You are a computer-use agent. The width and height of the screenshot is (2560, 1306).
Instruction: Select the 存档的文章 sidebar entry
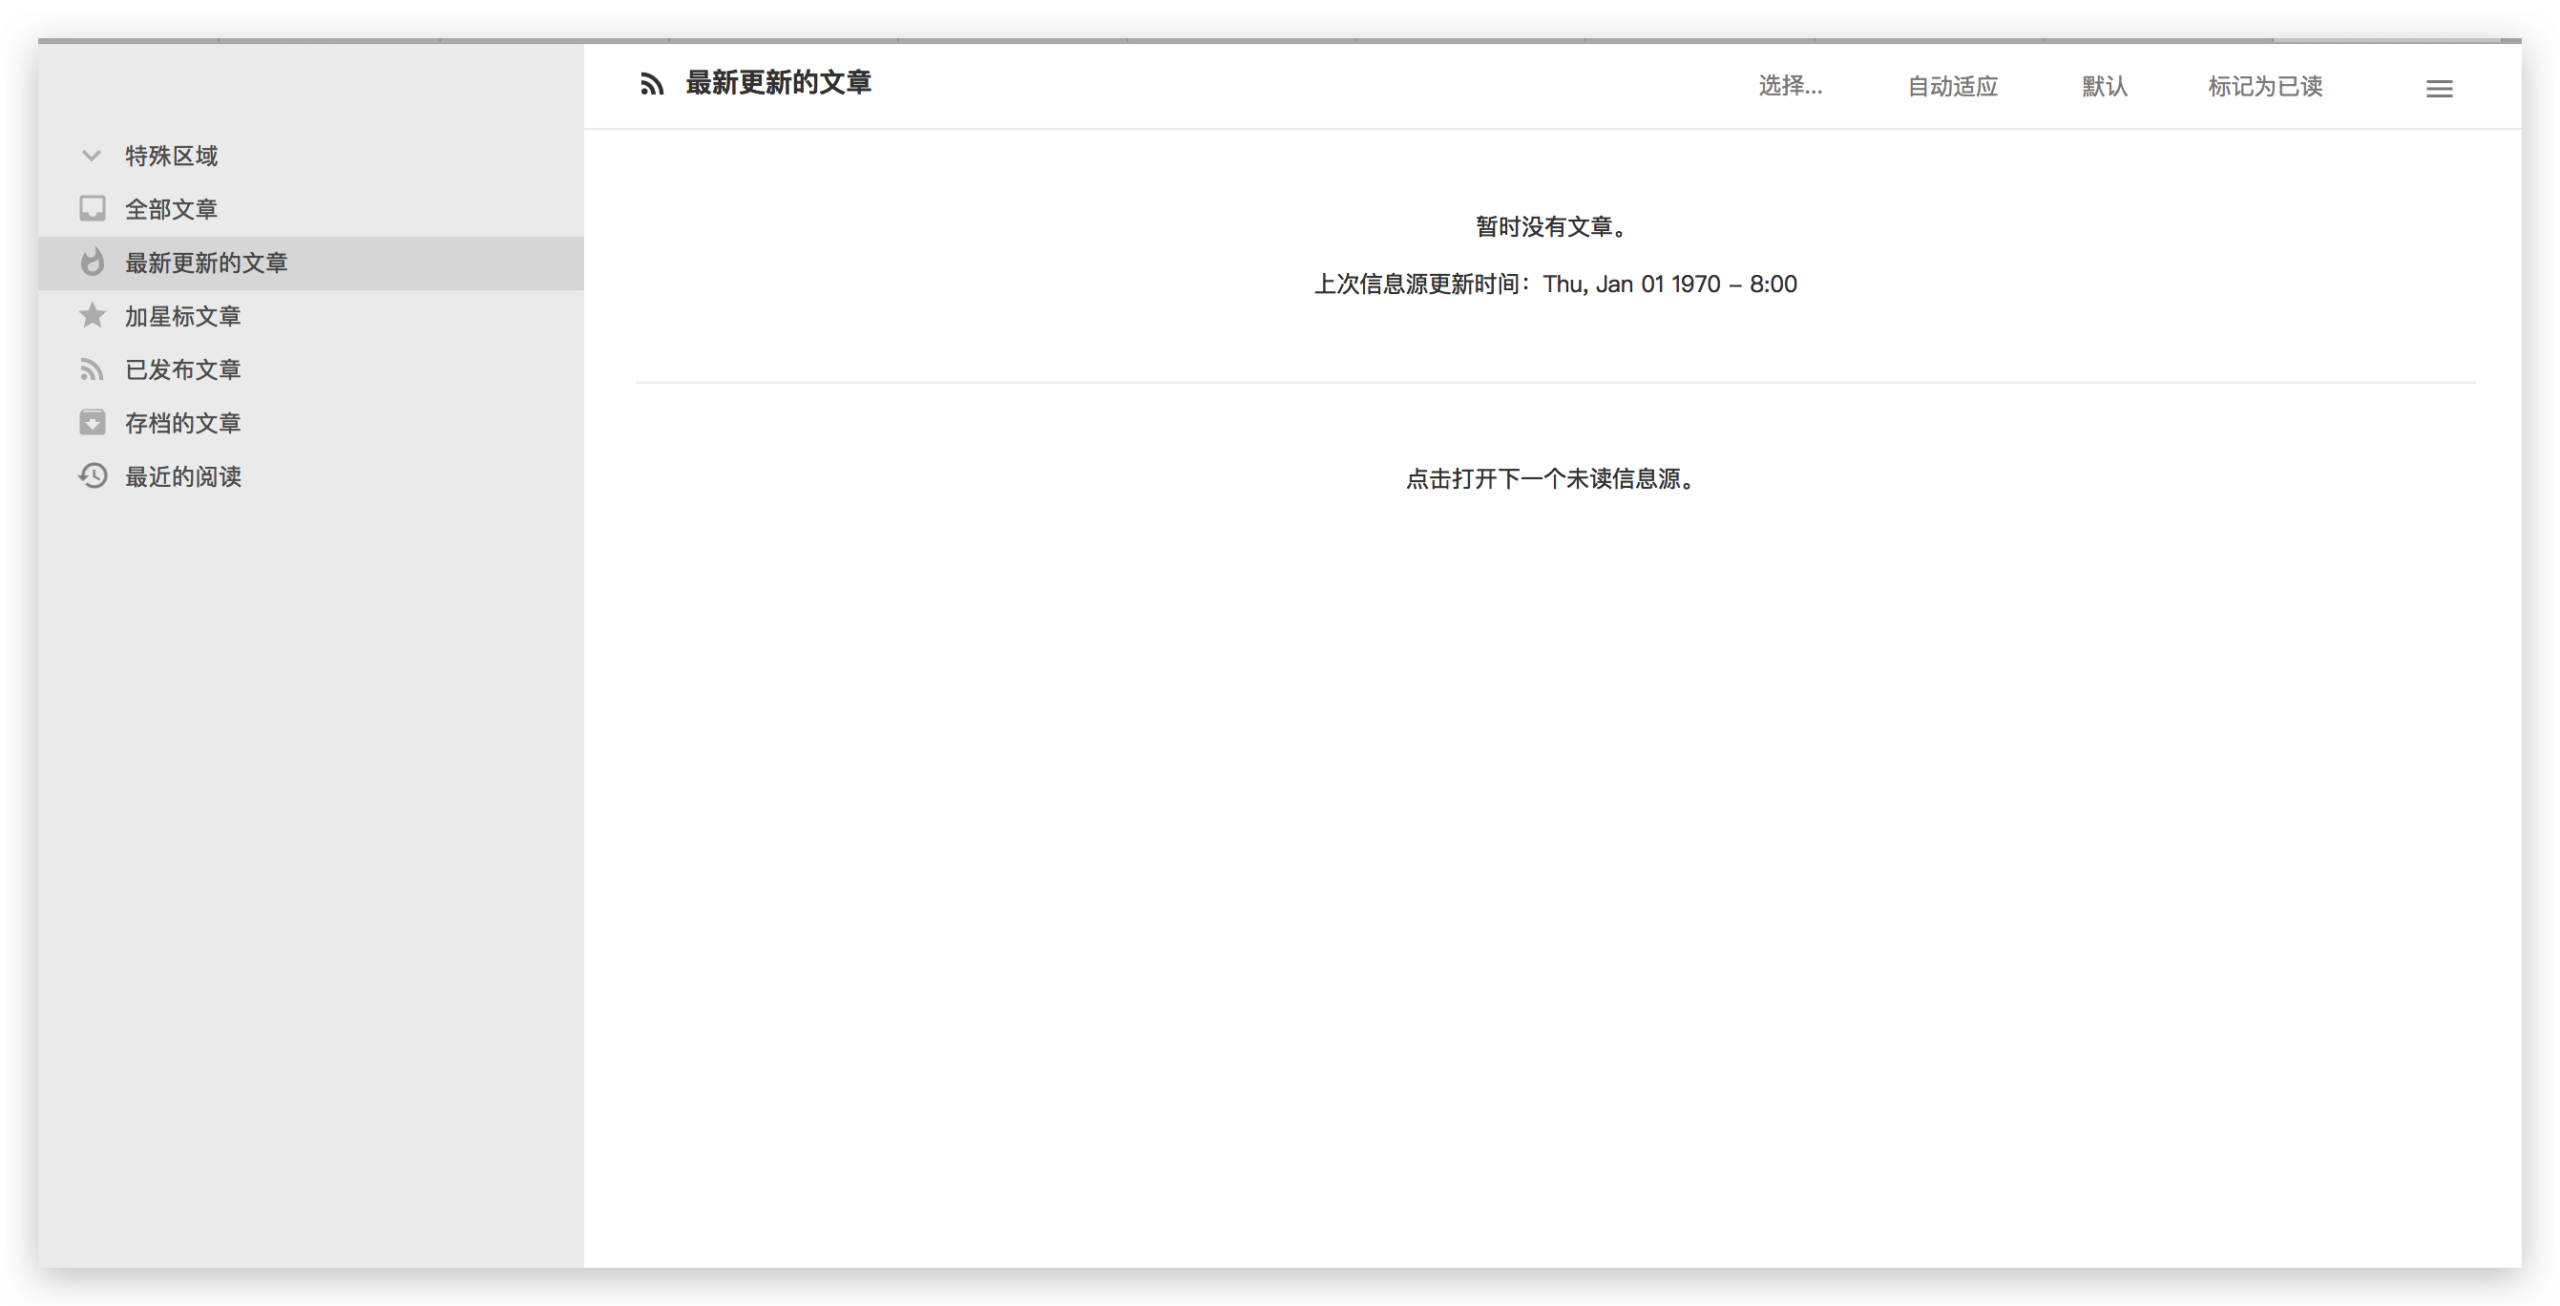[x=183, y=423]
